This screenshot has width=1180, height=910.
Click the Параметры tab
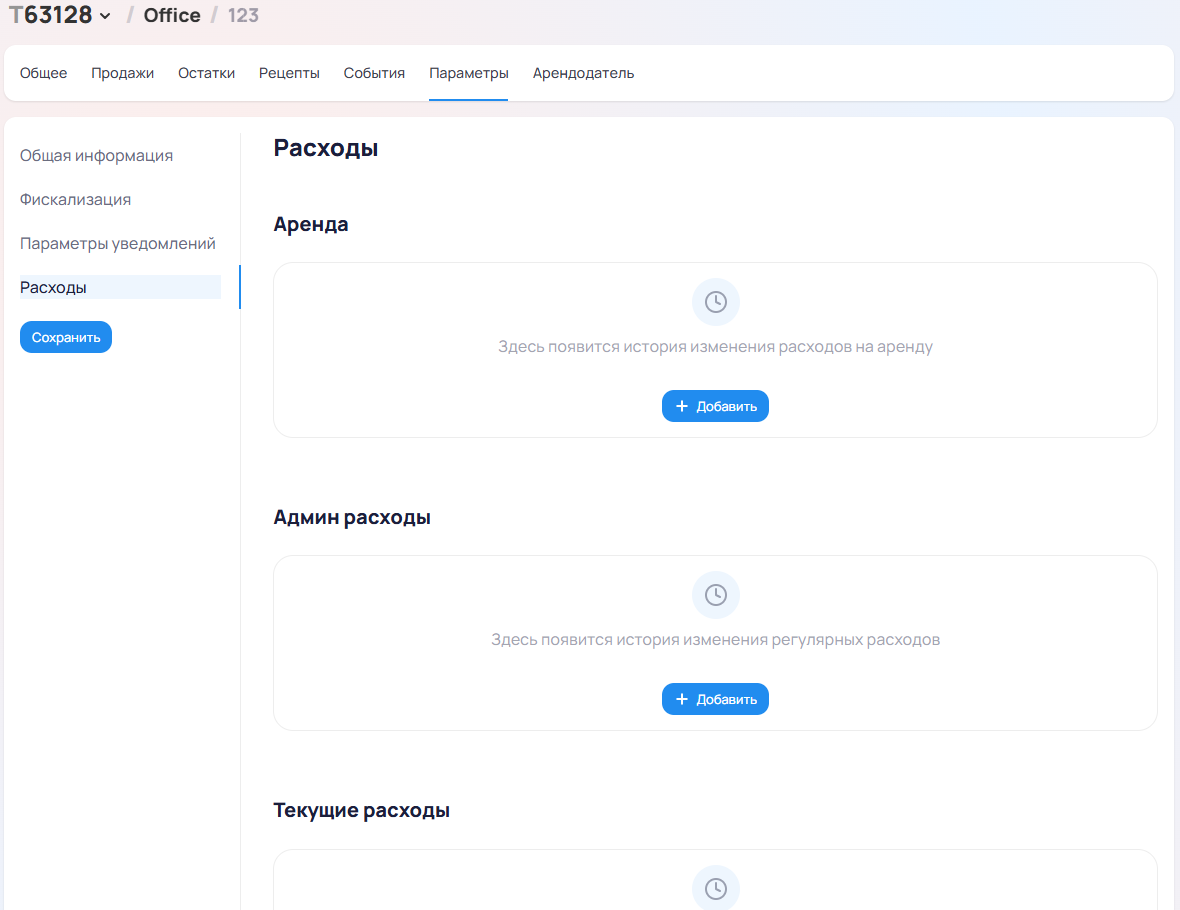pos(469,73)
